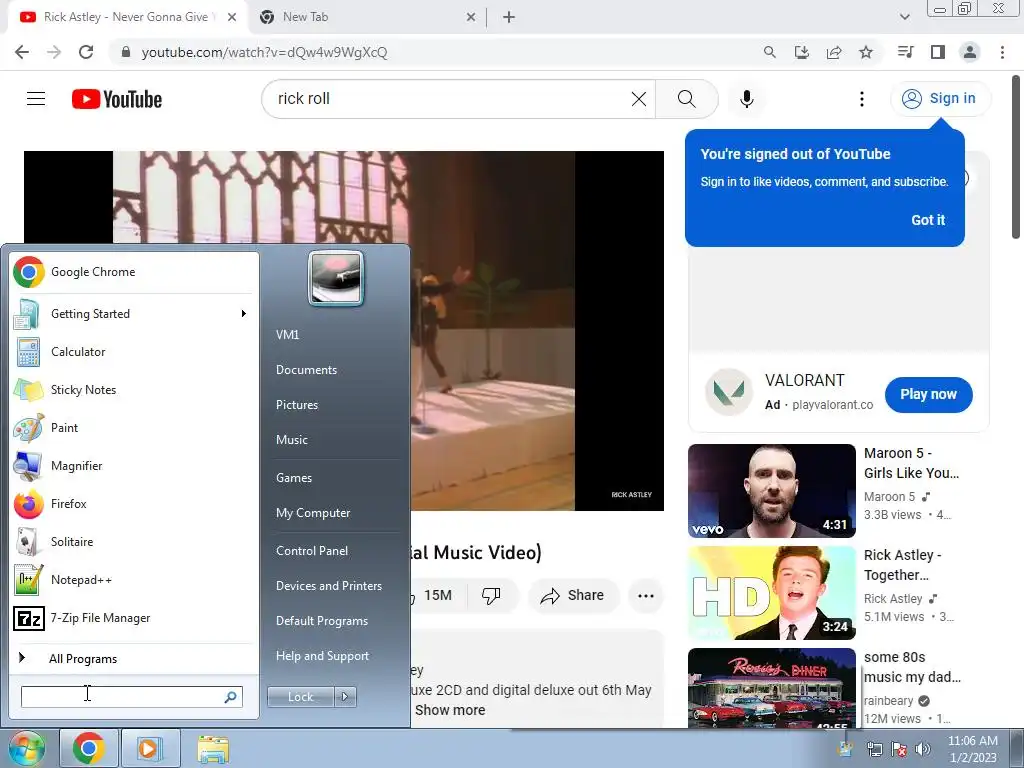Clear the YouTube search text
Viewport: 1024px width, 768px height.
(x=639, y=99)
